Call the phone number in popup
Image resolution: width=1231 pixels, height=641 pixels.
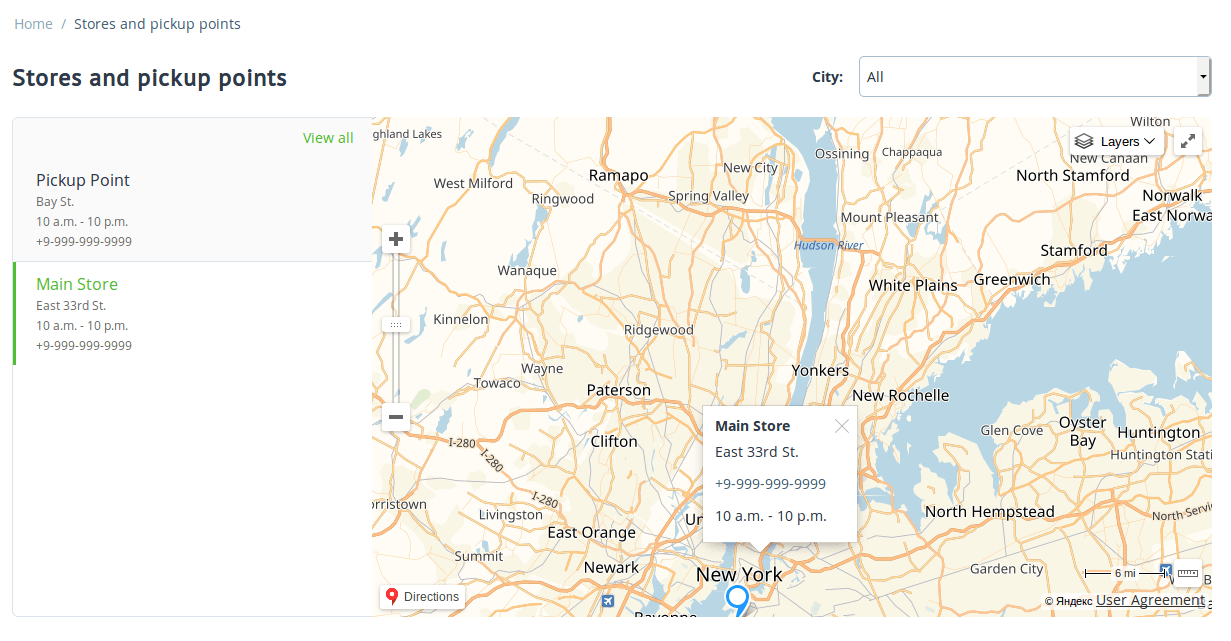770,484
